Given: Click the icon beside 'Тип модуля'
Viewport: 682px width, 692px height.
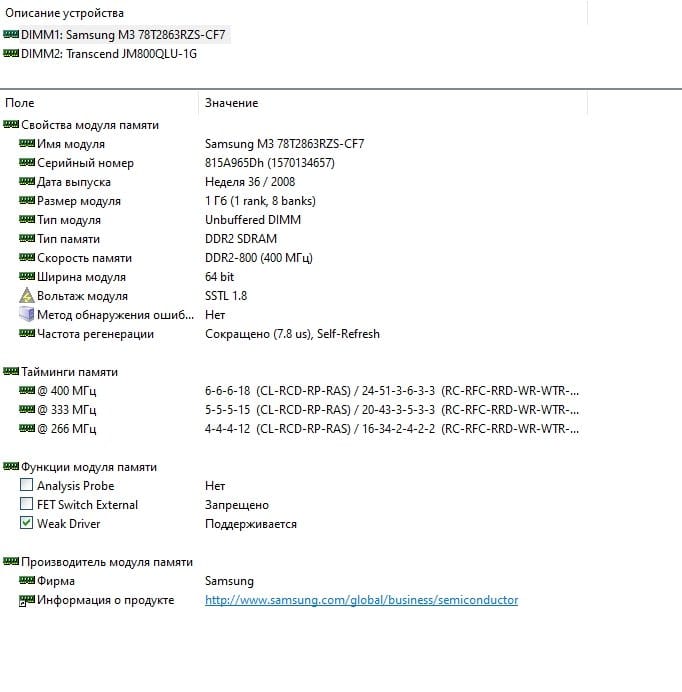Looking at the screenshot, I should point(27,219).
